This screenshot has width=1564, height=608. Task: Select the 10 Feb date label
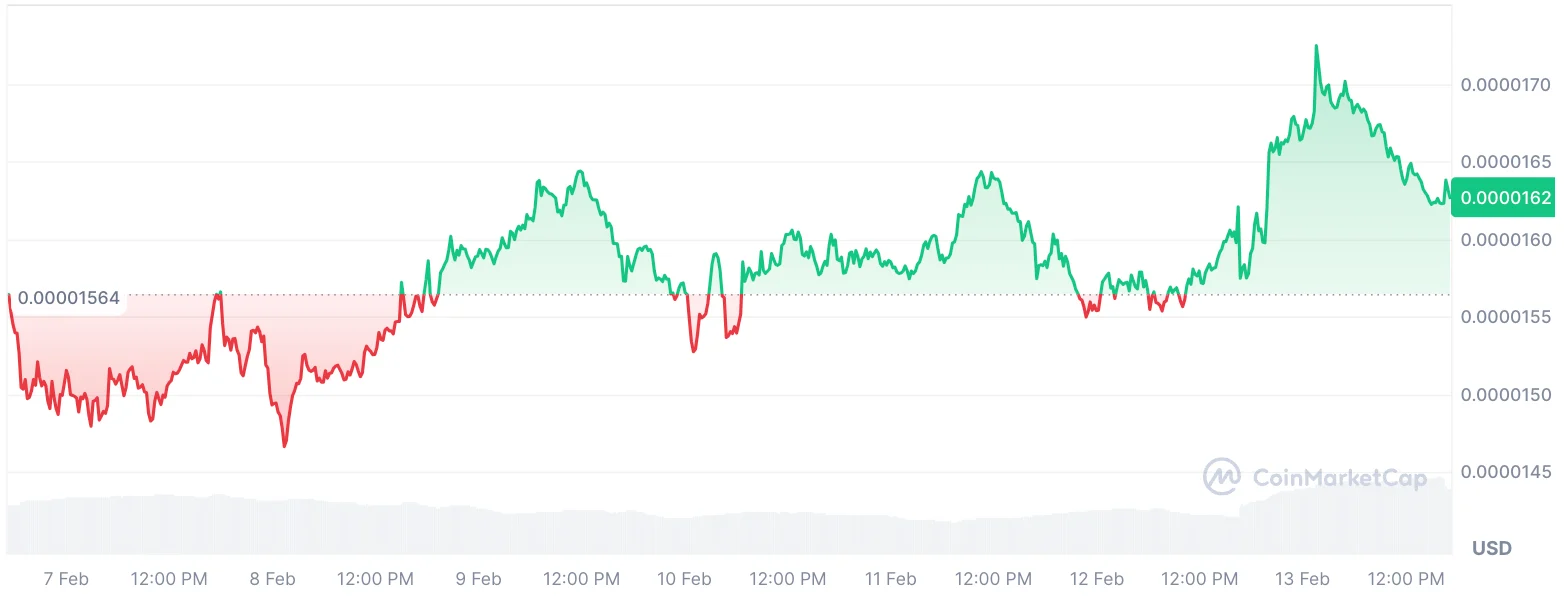coord(684,579)
